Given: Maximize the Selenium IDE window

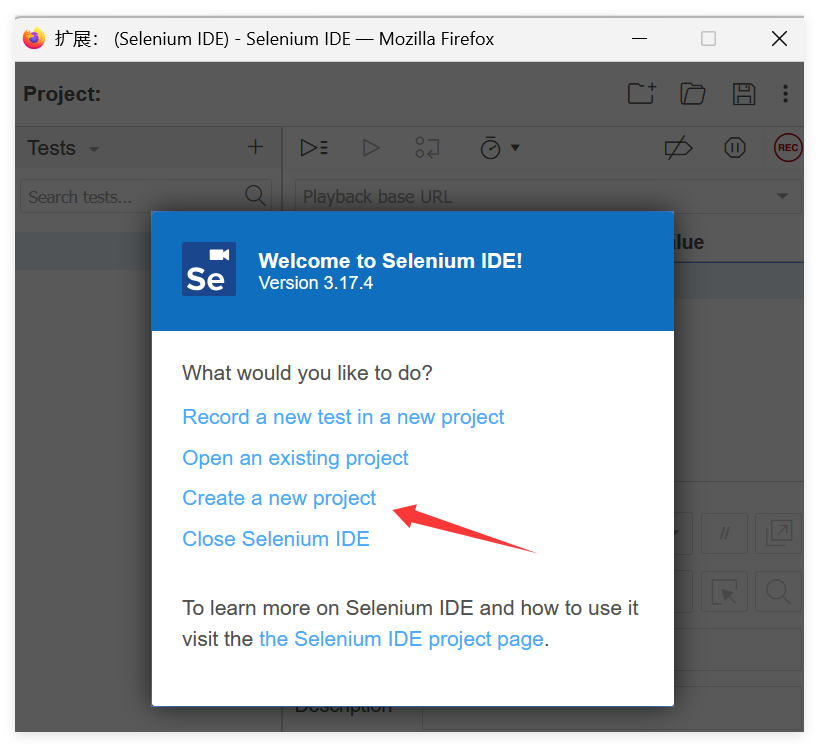Looking at the screenshot, I should tap(708, 39).
